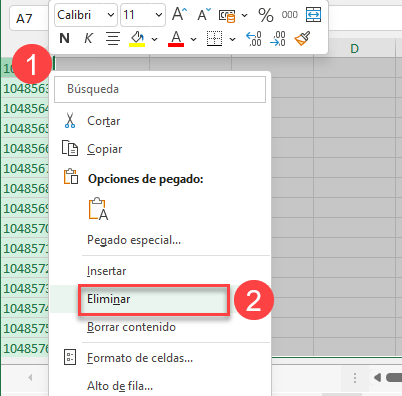Image resolution: width=402 pixels, height=396 pixels.
Task: Click the scissors icon beside Cortar
Action: tap(70, 121)
